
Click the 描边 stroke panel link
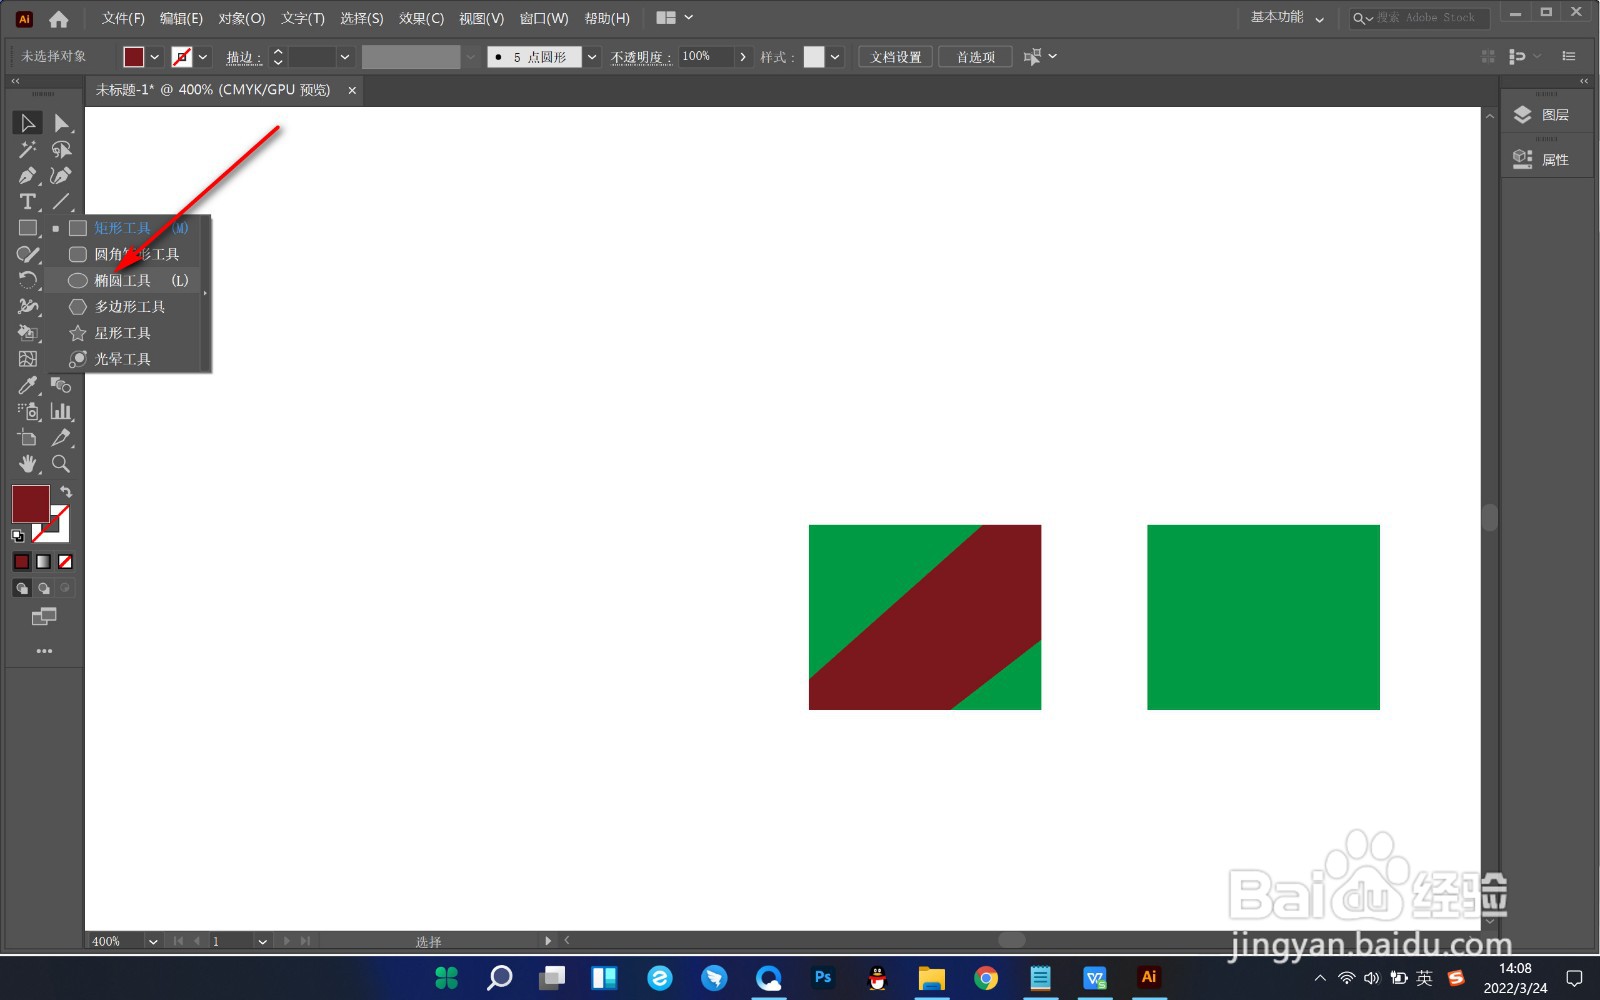tap(244, 57)
